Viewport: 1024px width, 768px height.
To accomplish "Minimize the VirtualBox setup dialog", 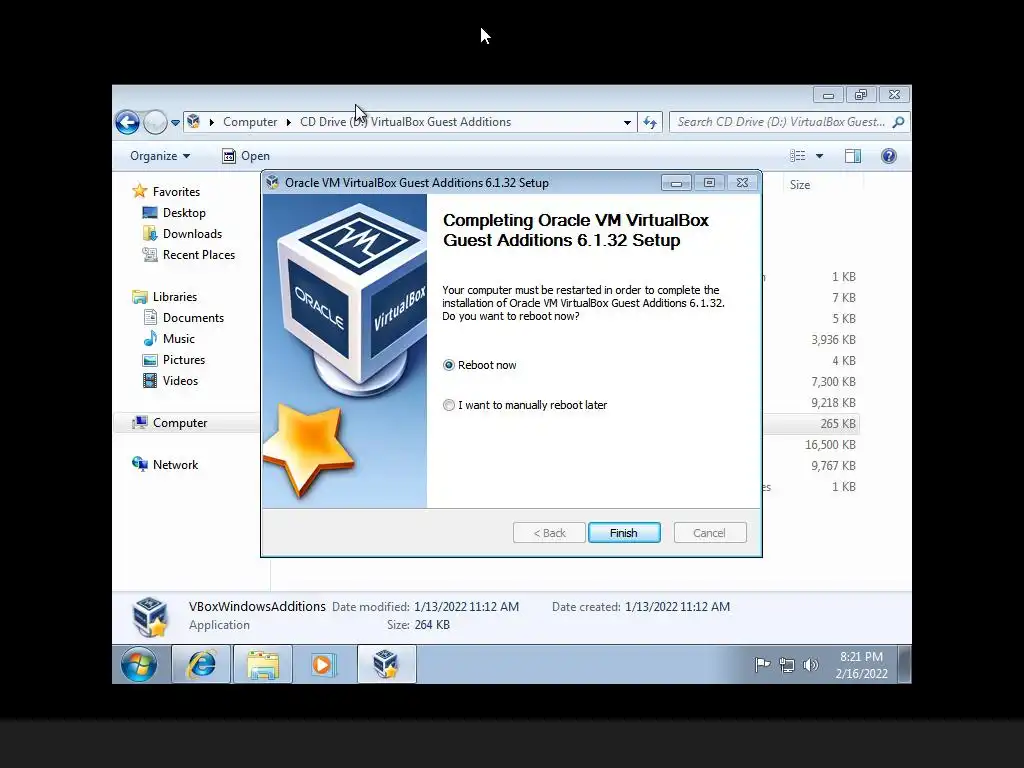I will pyautogui.click(x=676, y=183).
